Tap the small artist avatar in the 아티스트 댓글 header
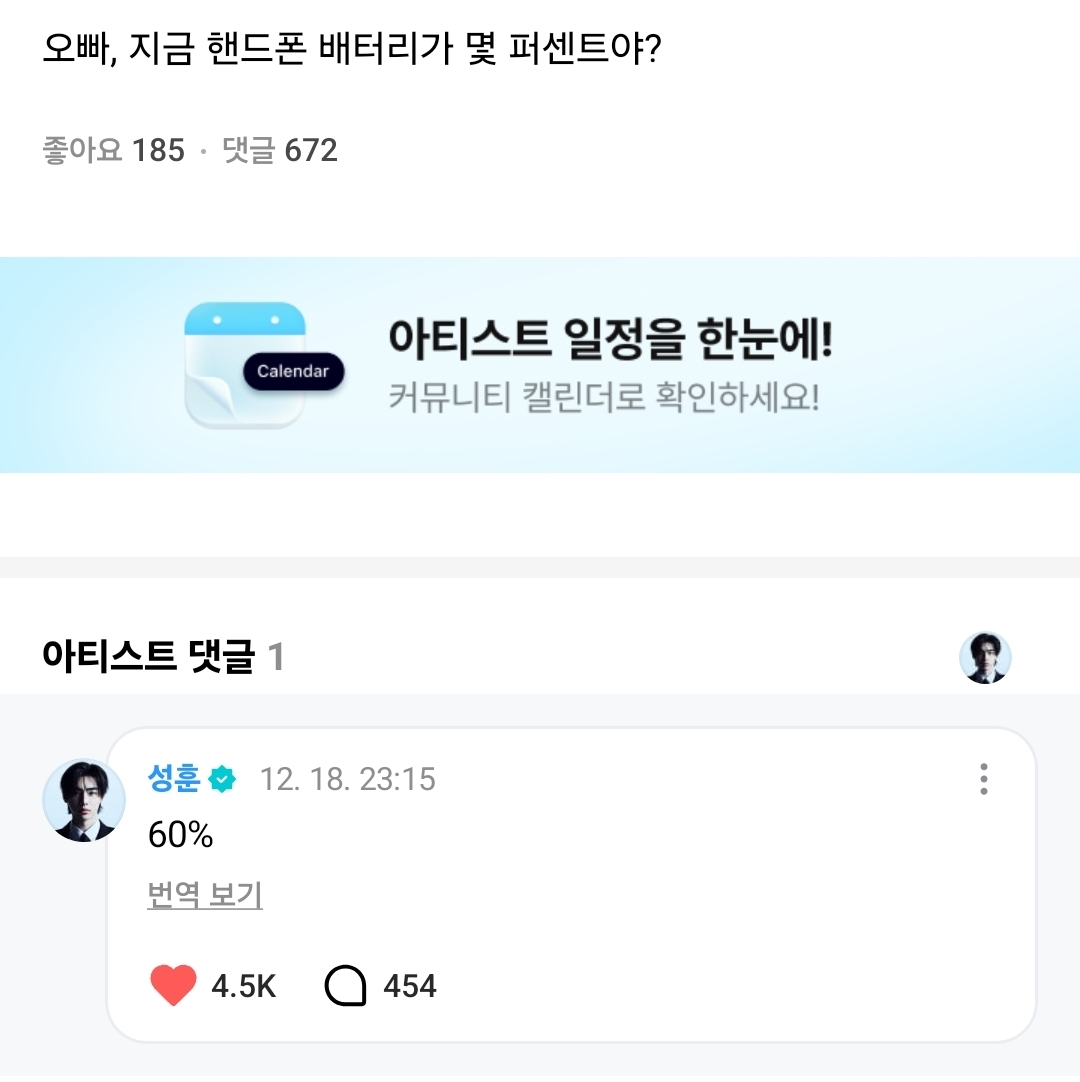This screenshot has width=1080, height=1082. tap(985, 658)
